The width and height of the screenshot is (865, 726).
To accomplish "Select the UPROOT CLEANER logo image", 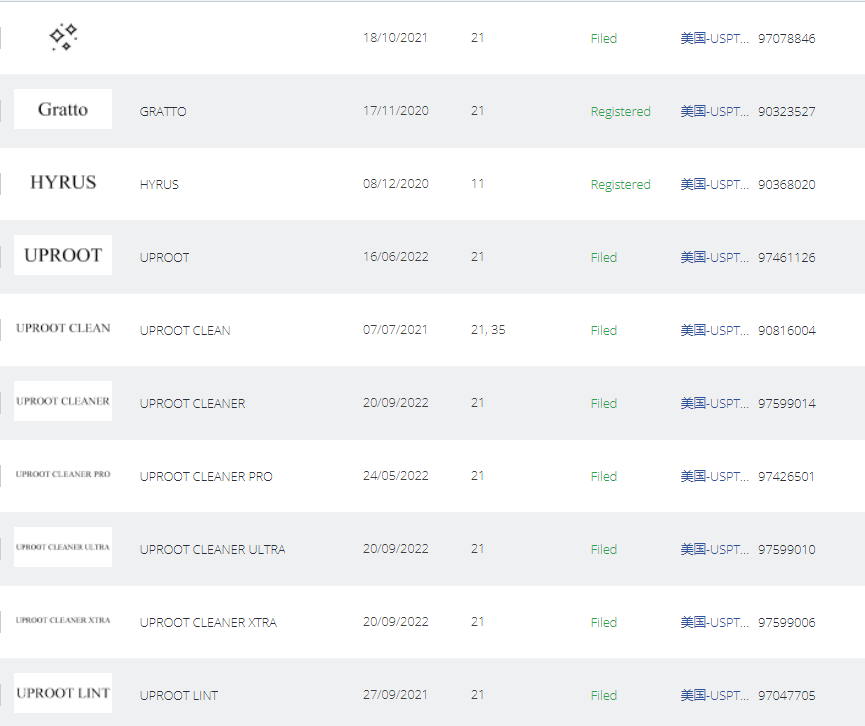I will (x=63, y=401).
